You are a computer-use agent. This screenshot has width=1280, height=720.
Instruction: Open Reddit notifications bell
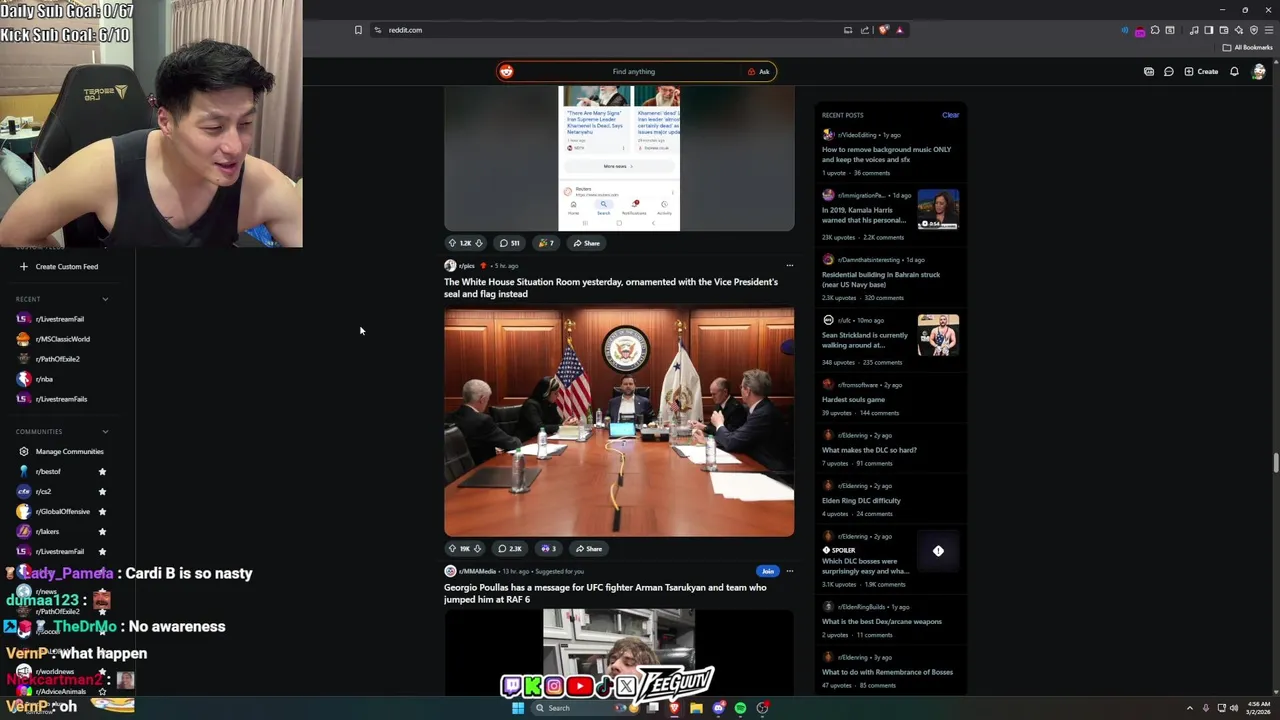1234,72
